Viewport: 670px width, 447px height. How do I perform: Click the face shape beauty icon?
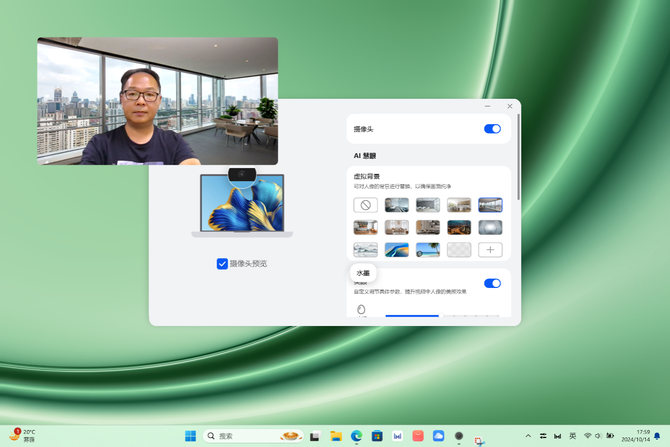pyautogui.click(x=361, y=310)
